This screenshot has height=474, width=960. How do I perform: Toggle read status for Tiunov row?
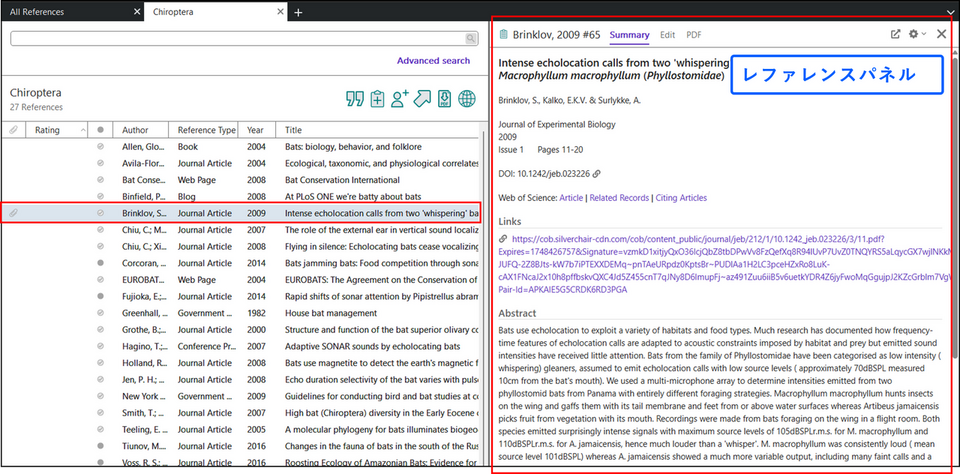point(100,446)
